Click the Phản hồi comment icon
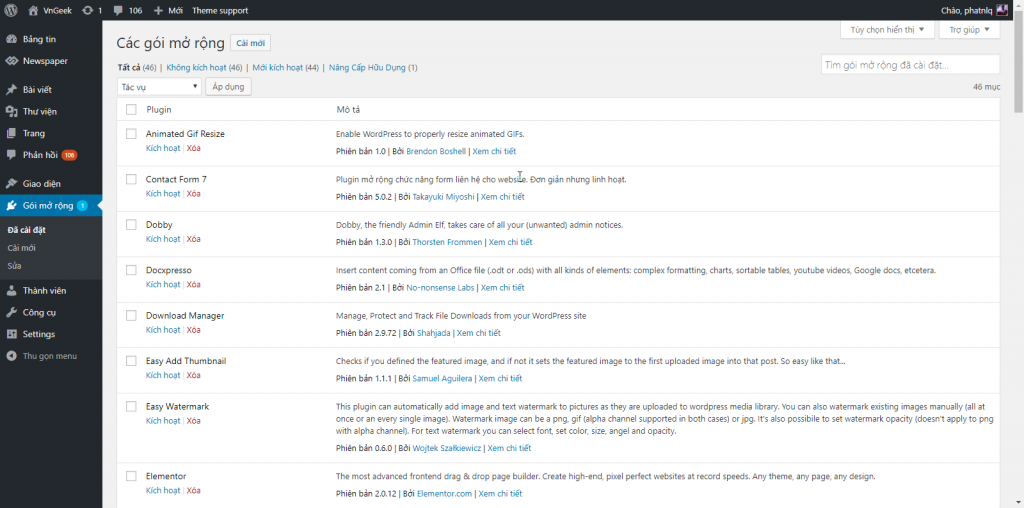1024x508 pixels. [11, 155]
